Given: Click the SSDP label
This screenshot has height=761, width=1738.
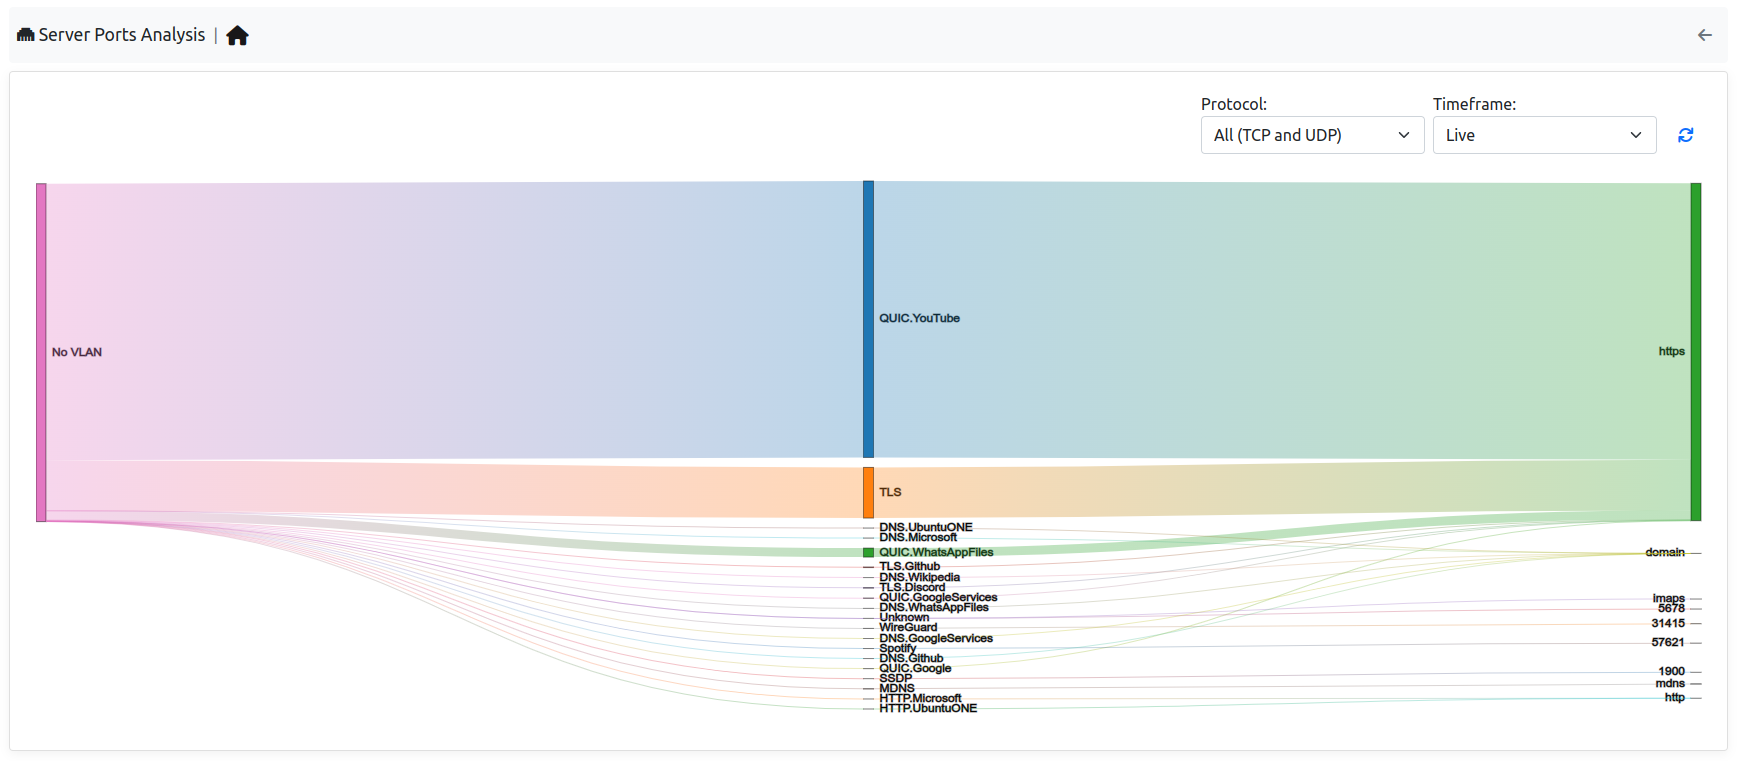Looking at the screenshot, I should click(895, 678).
